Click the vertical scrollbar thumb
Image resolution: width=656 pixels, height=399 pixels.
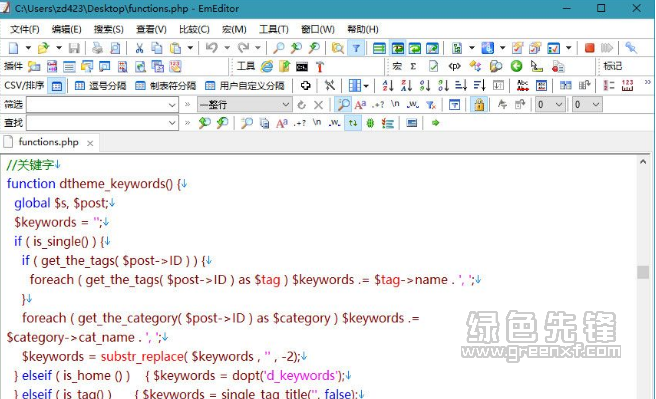[x=643, y=272]
